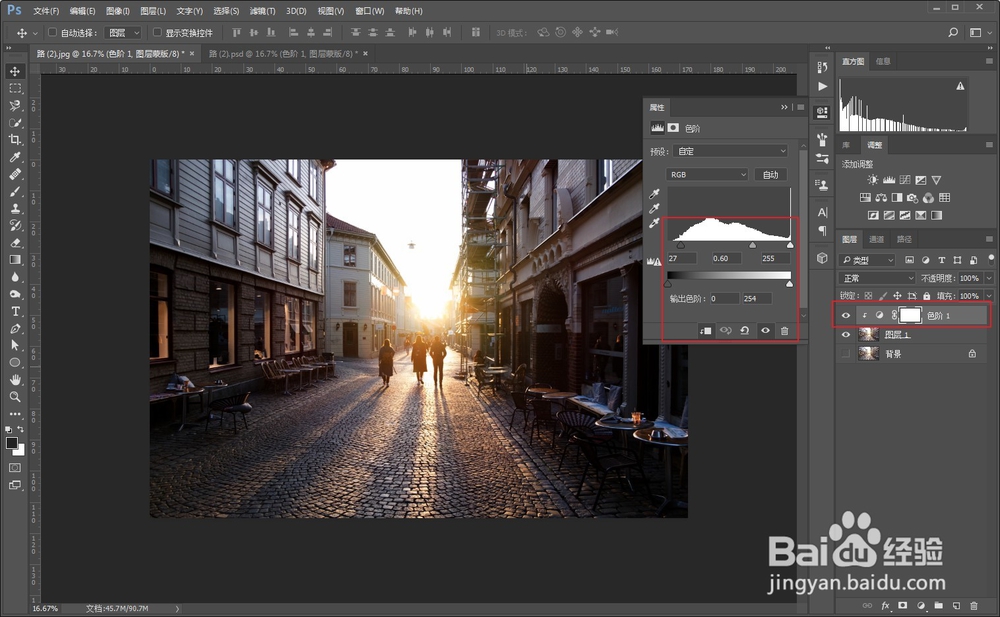Select the Zoom magnifier tool
This screenshot has width=1000, height=617.
click(x=15, y=397)
